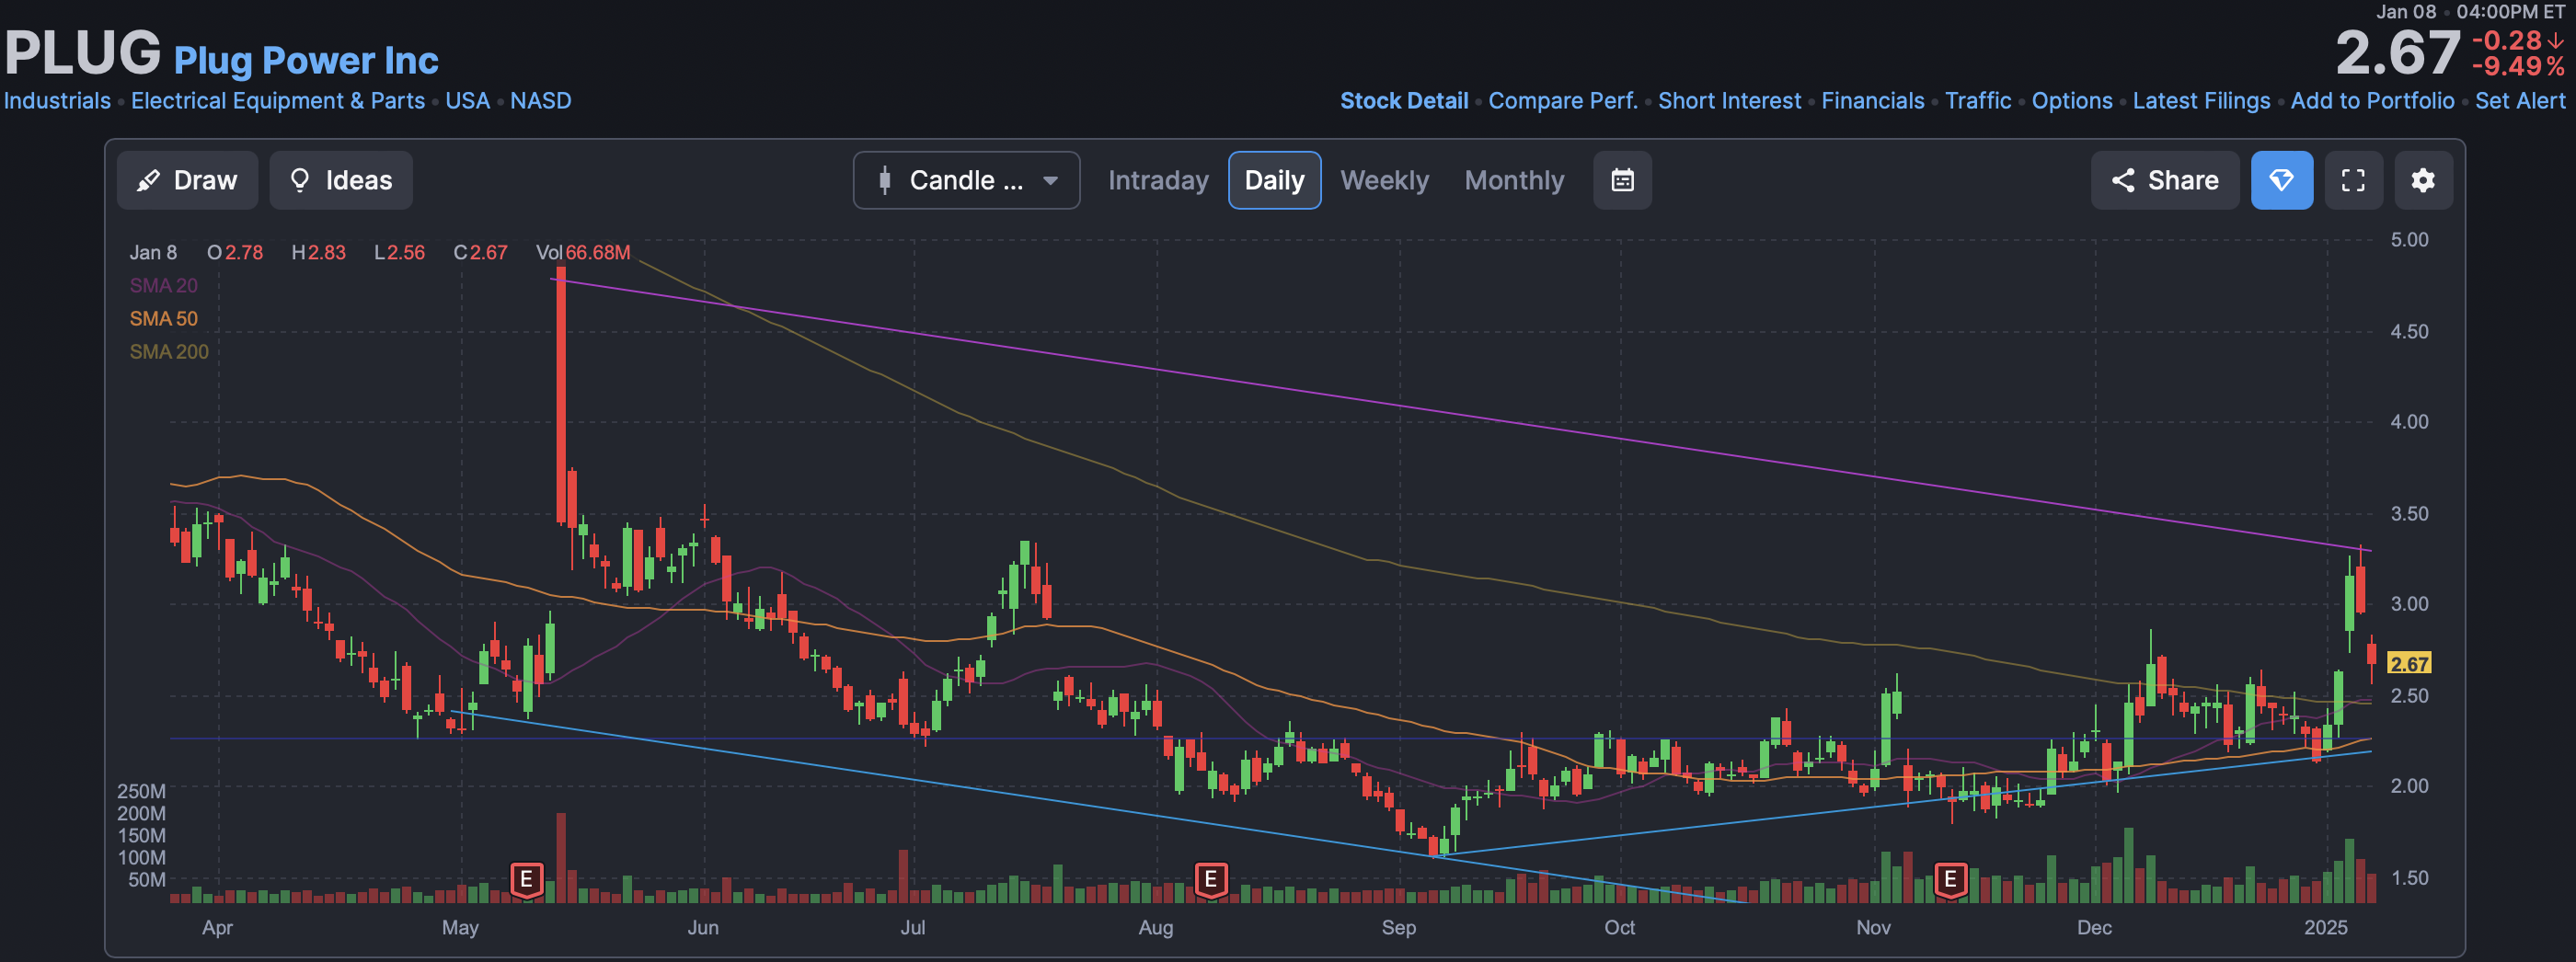Click the 5.00 price axis label
This screenshot has height=962, width=2576.
click(2409, 240)
